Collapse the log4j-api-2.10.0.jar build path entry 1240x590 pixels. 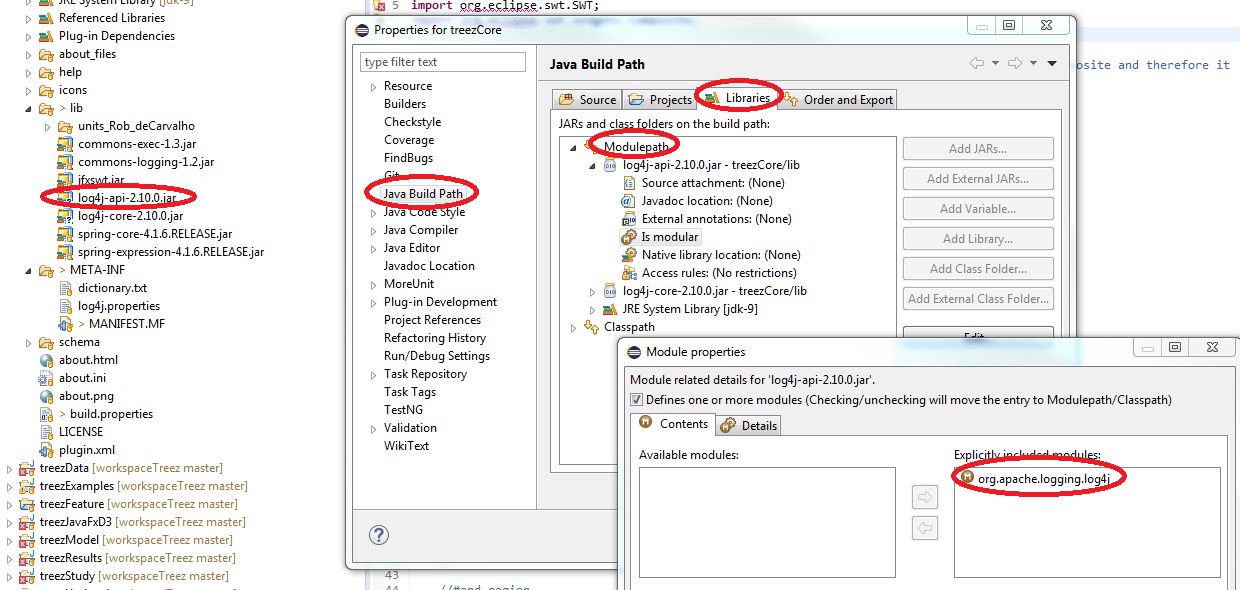(x=593, y=165)
